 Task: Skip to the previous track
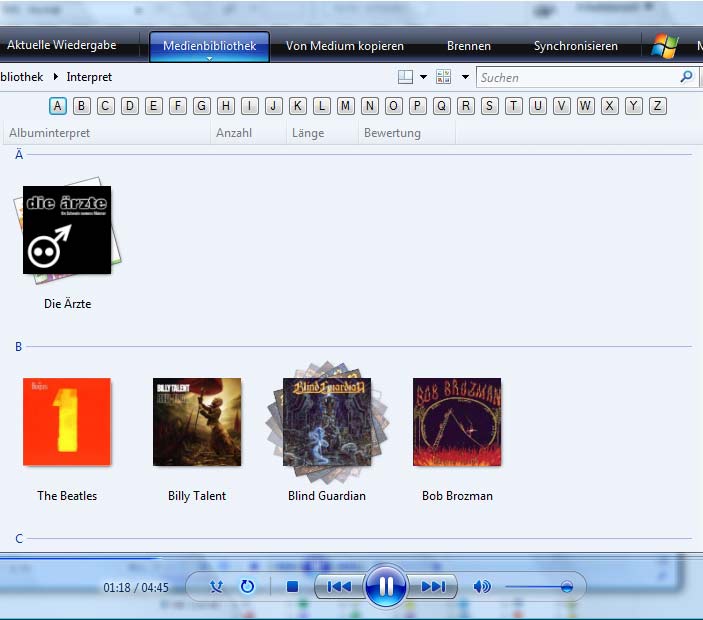[339, 586]
